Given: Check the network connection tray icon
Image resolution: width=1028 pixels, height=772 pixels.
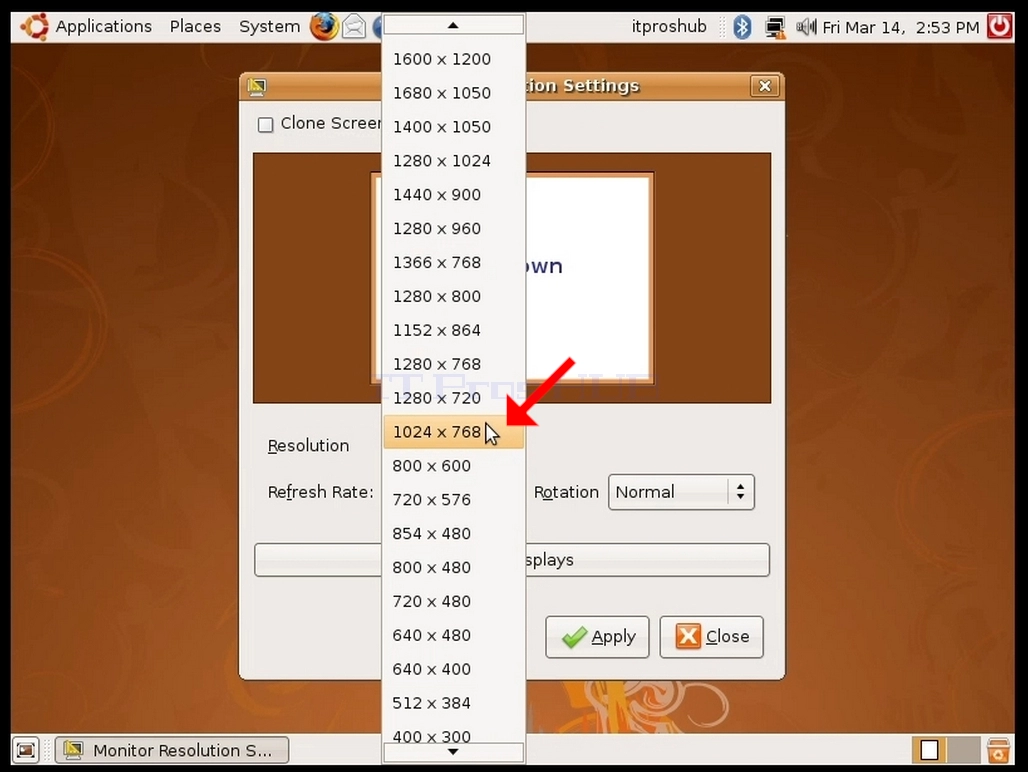Looking at the screenshot, I should click(775, 28).
